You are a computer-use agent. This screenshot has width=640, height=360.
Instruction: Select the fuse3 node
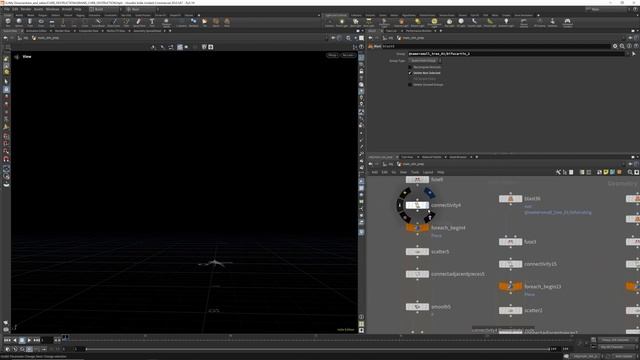coord(510,242)
